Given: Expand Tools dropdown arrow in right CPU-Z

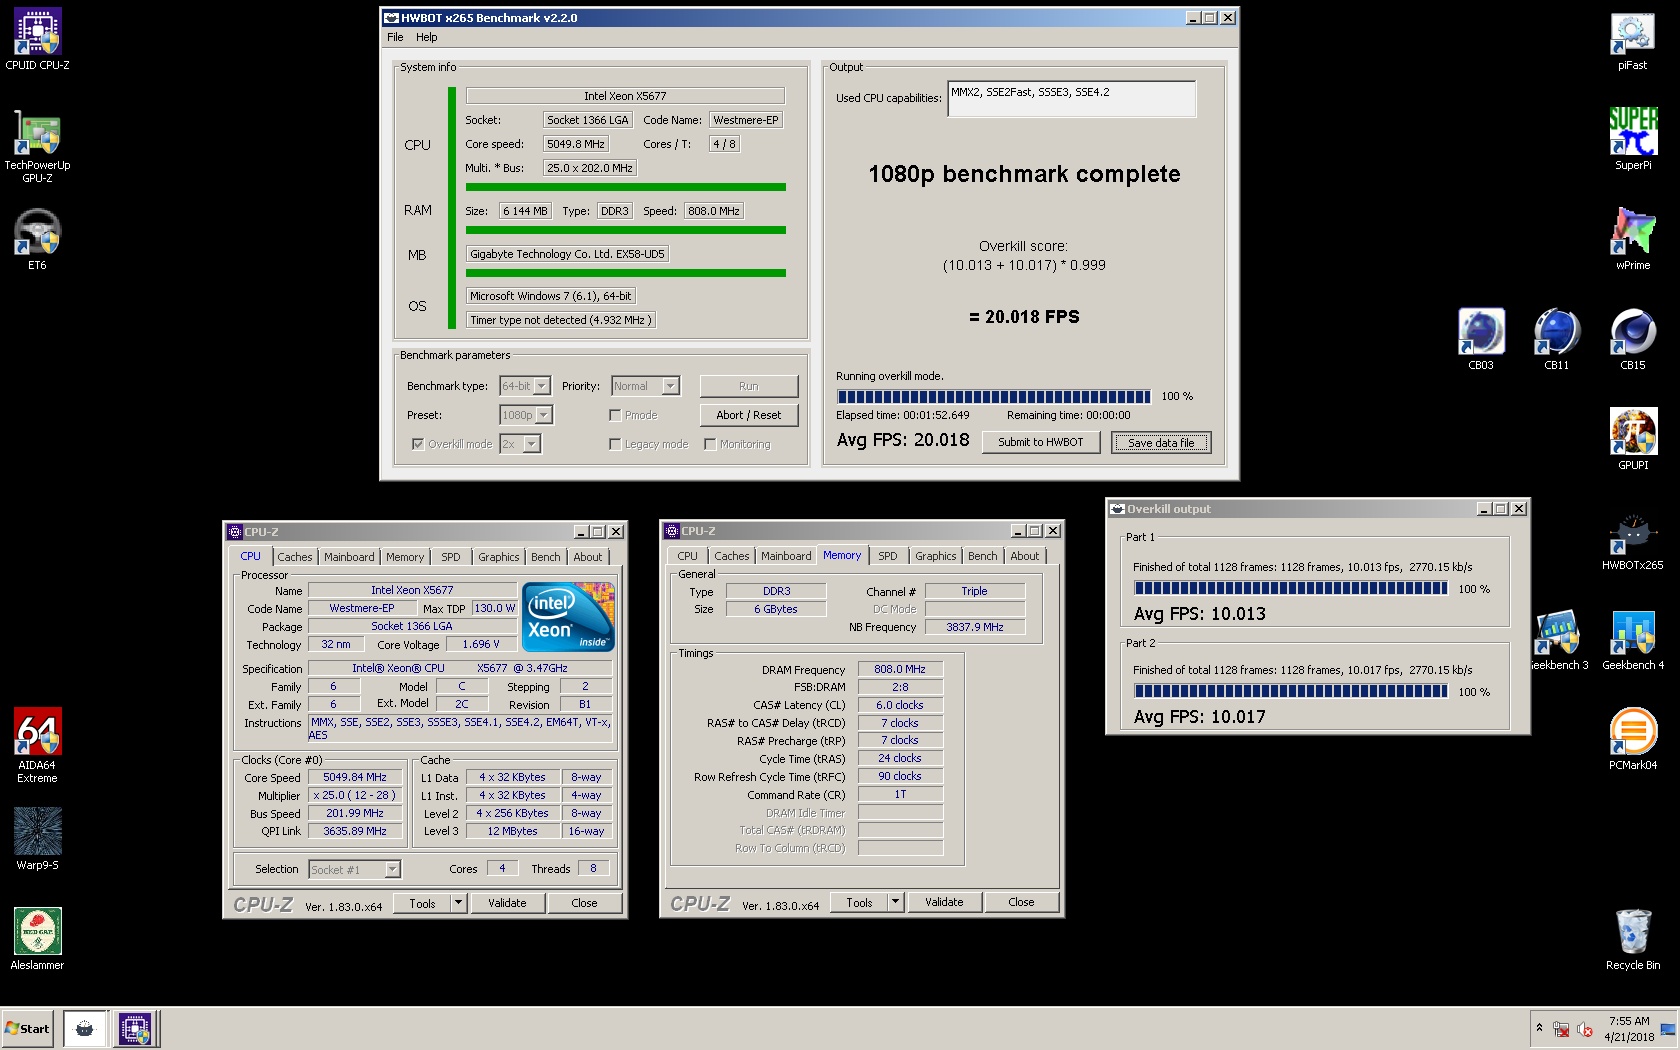Looking at the screenshot, I should (895, 902).
